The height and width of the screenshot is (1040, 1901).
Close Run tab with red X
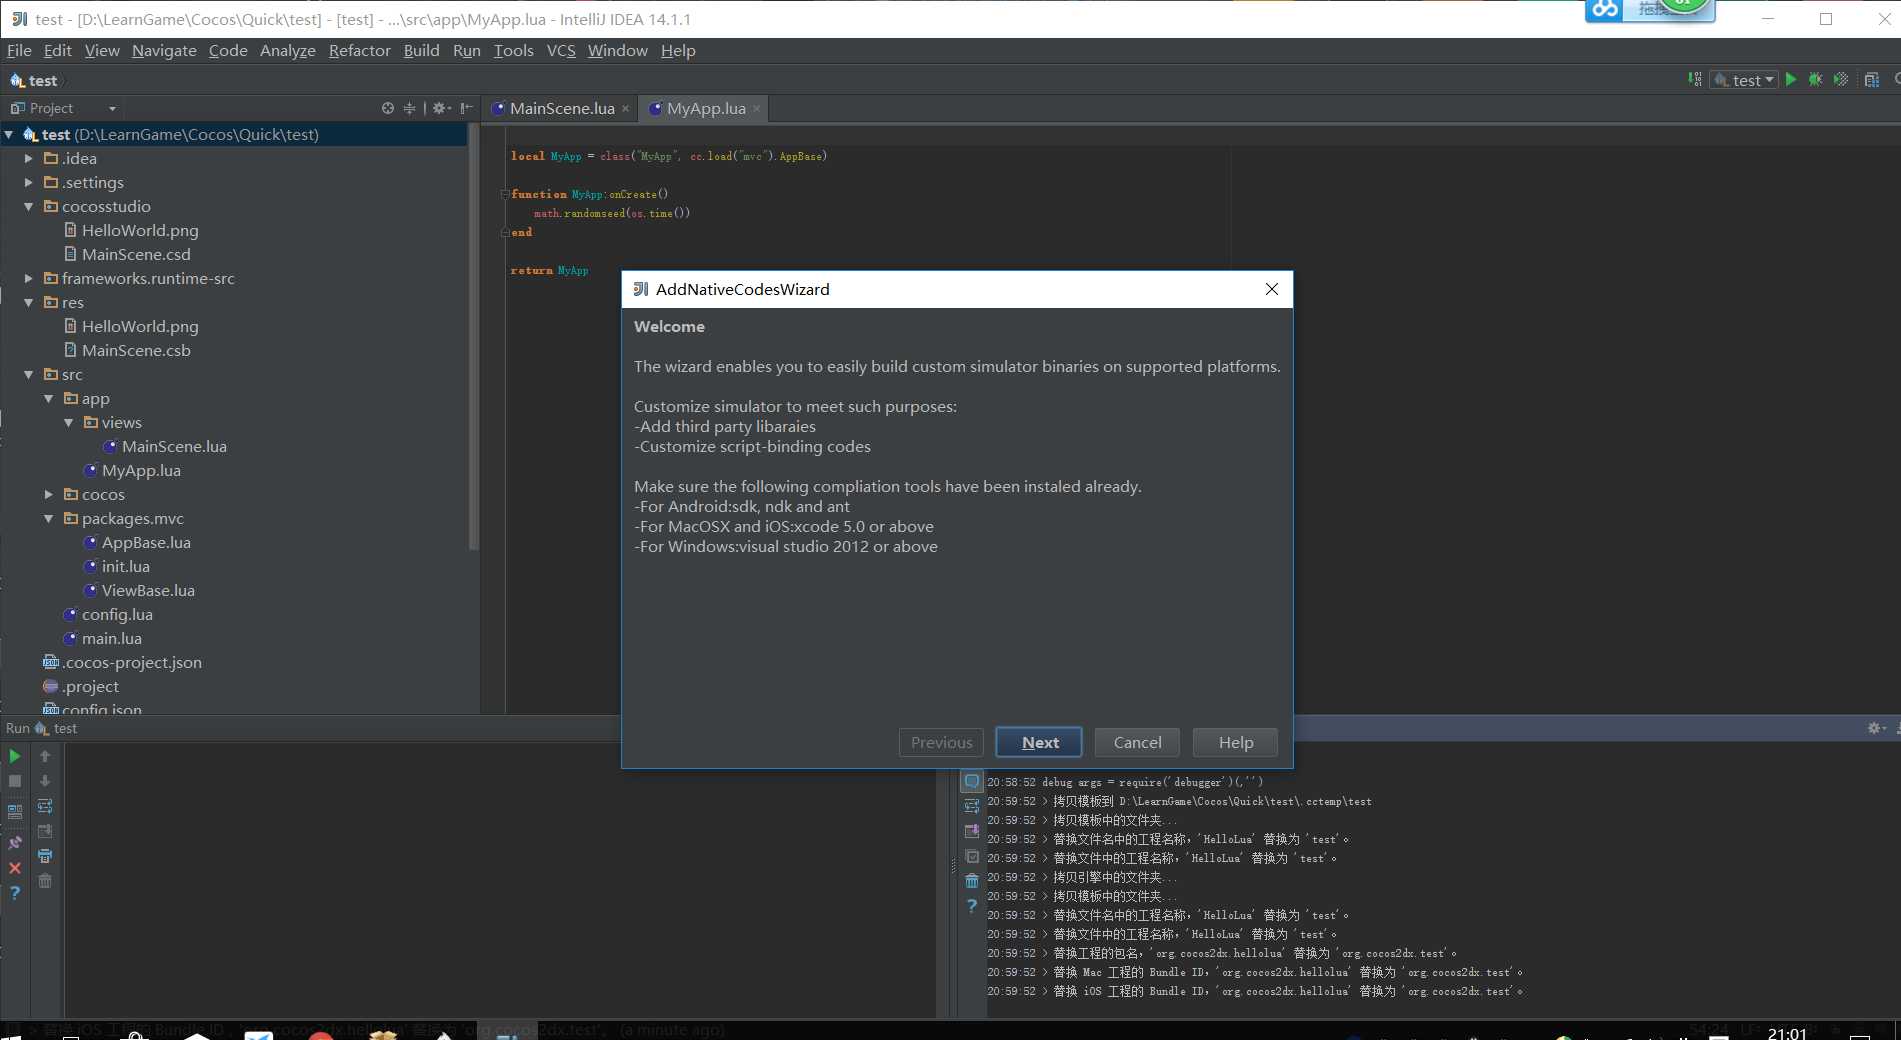pos(15,868)
